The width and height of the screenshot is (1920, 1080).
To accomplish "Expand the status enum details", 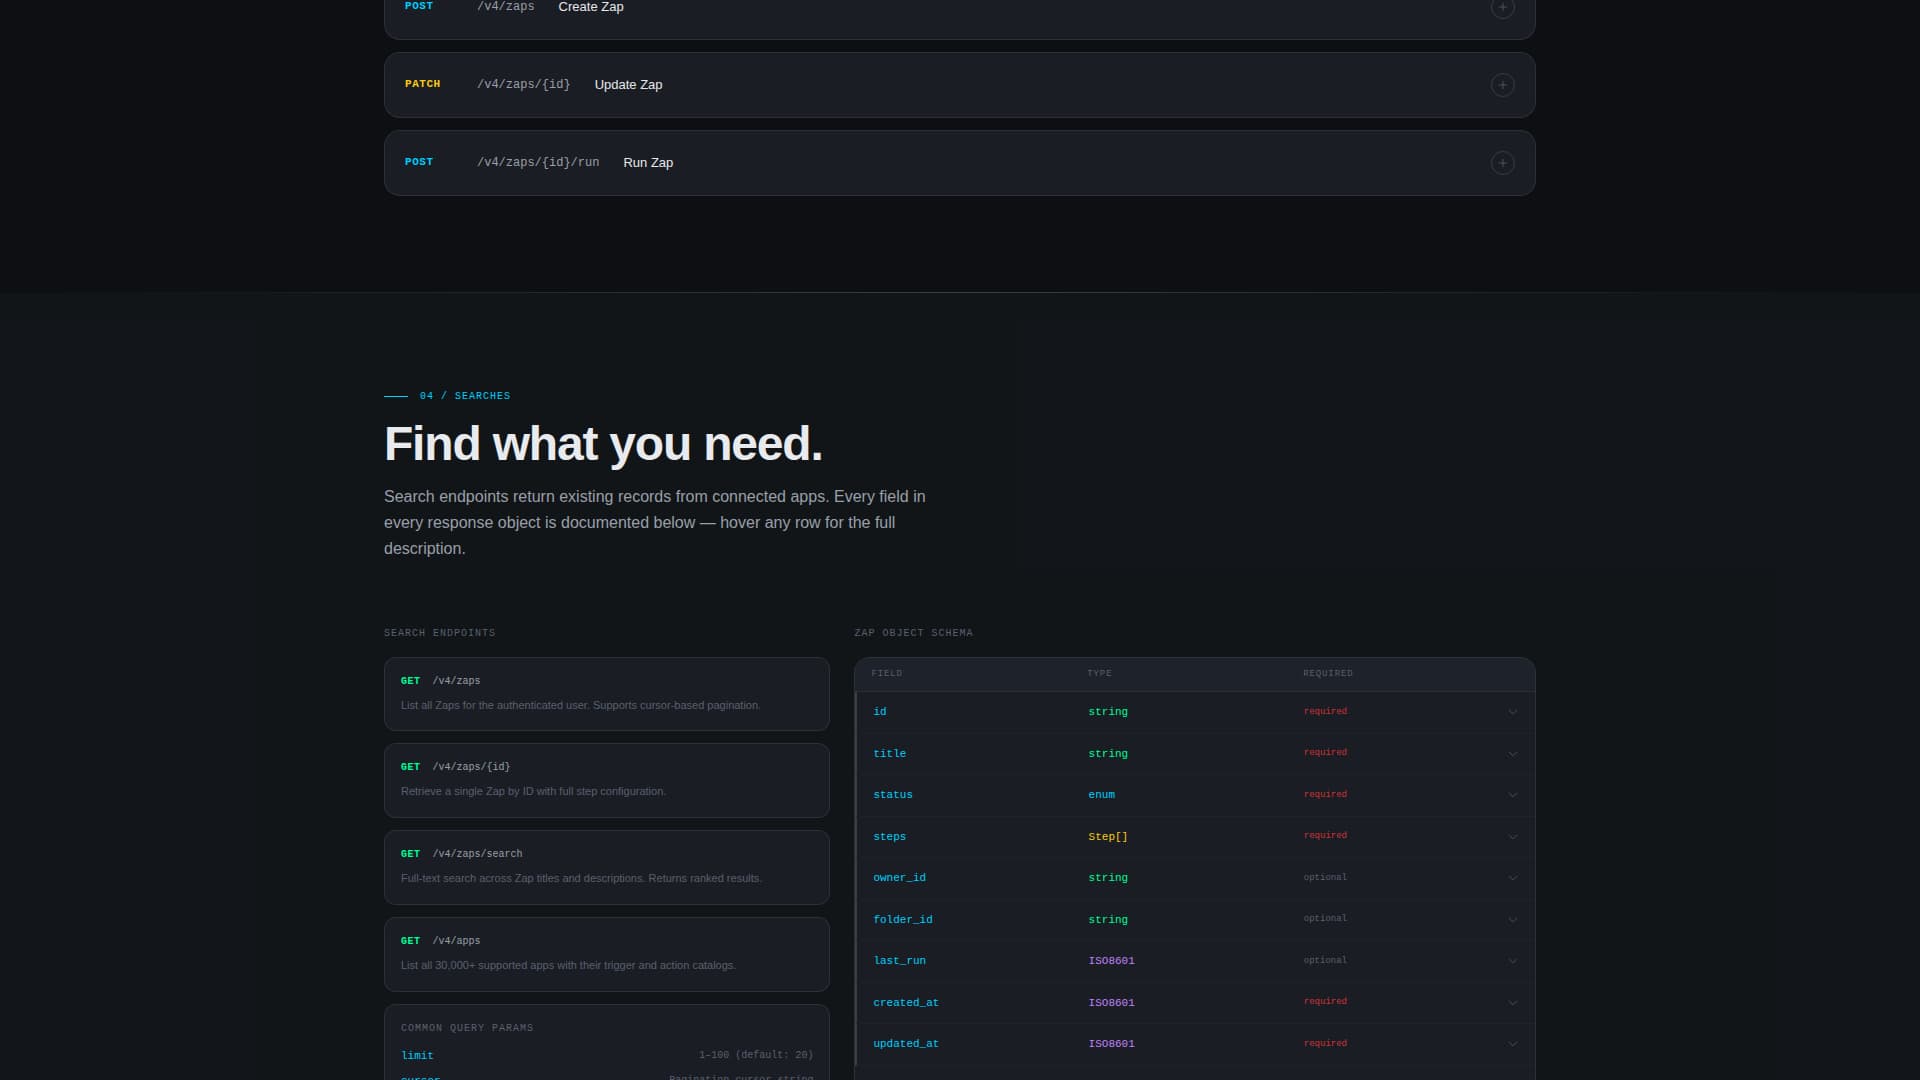I will coord(1512,795).
